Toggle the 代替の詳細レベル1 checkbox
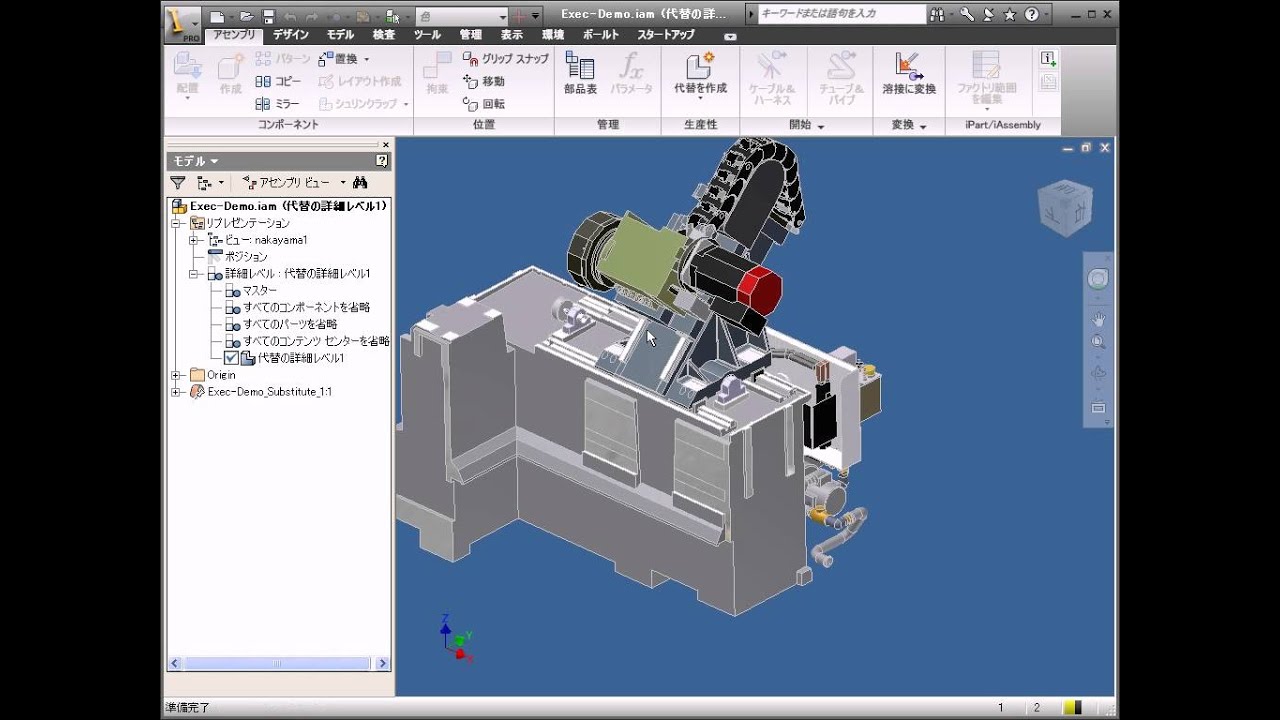The image size is (1280, 720). click(231, 358)
